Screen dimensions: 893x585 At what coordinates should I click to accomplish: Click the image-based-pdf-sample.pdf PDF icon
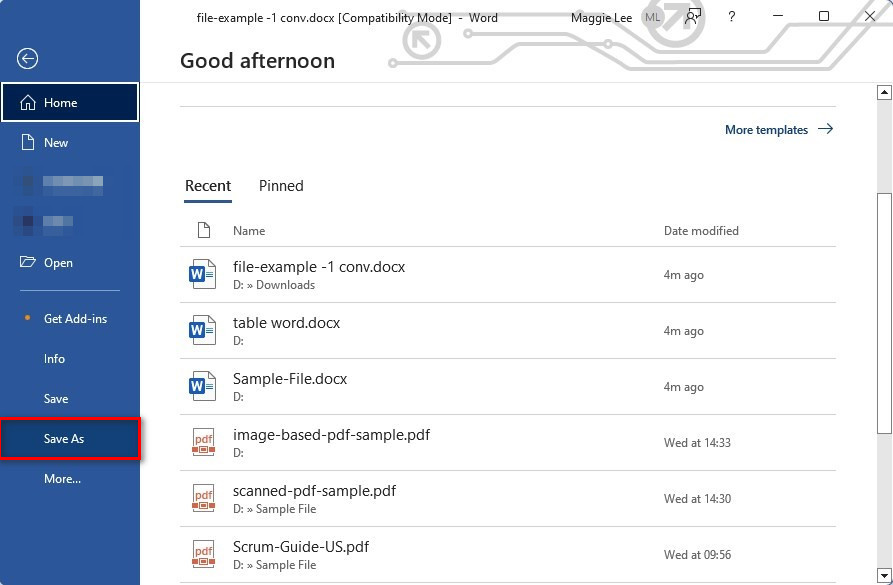tap(203, 443)
